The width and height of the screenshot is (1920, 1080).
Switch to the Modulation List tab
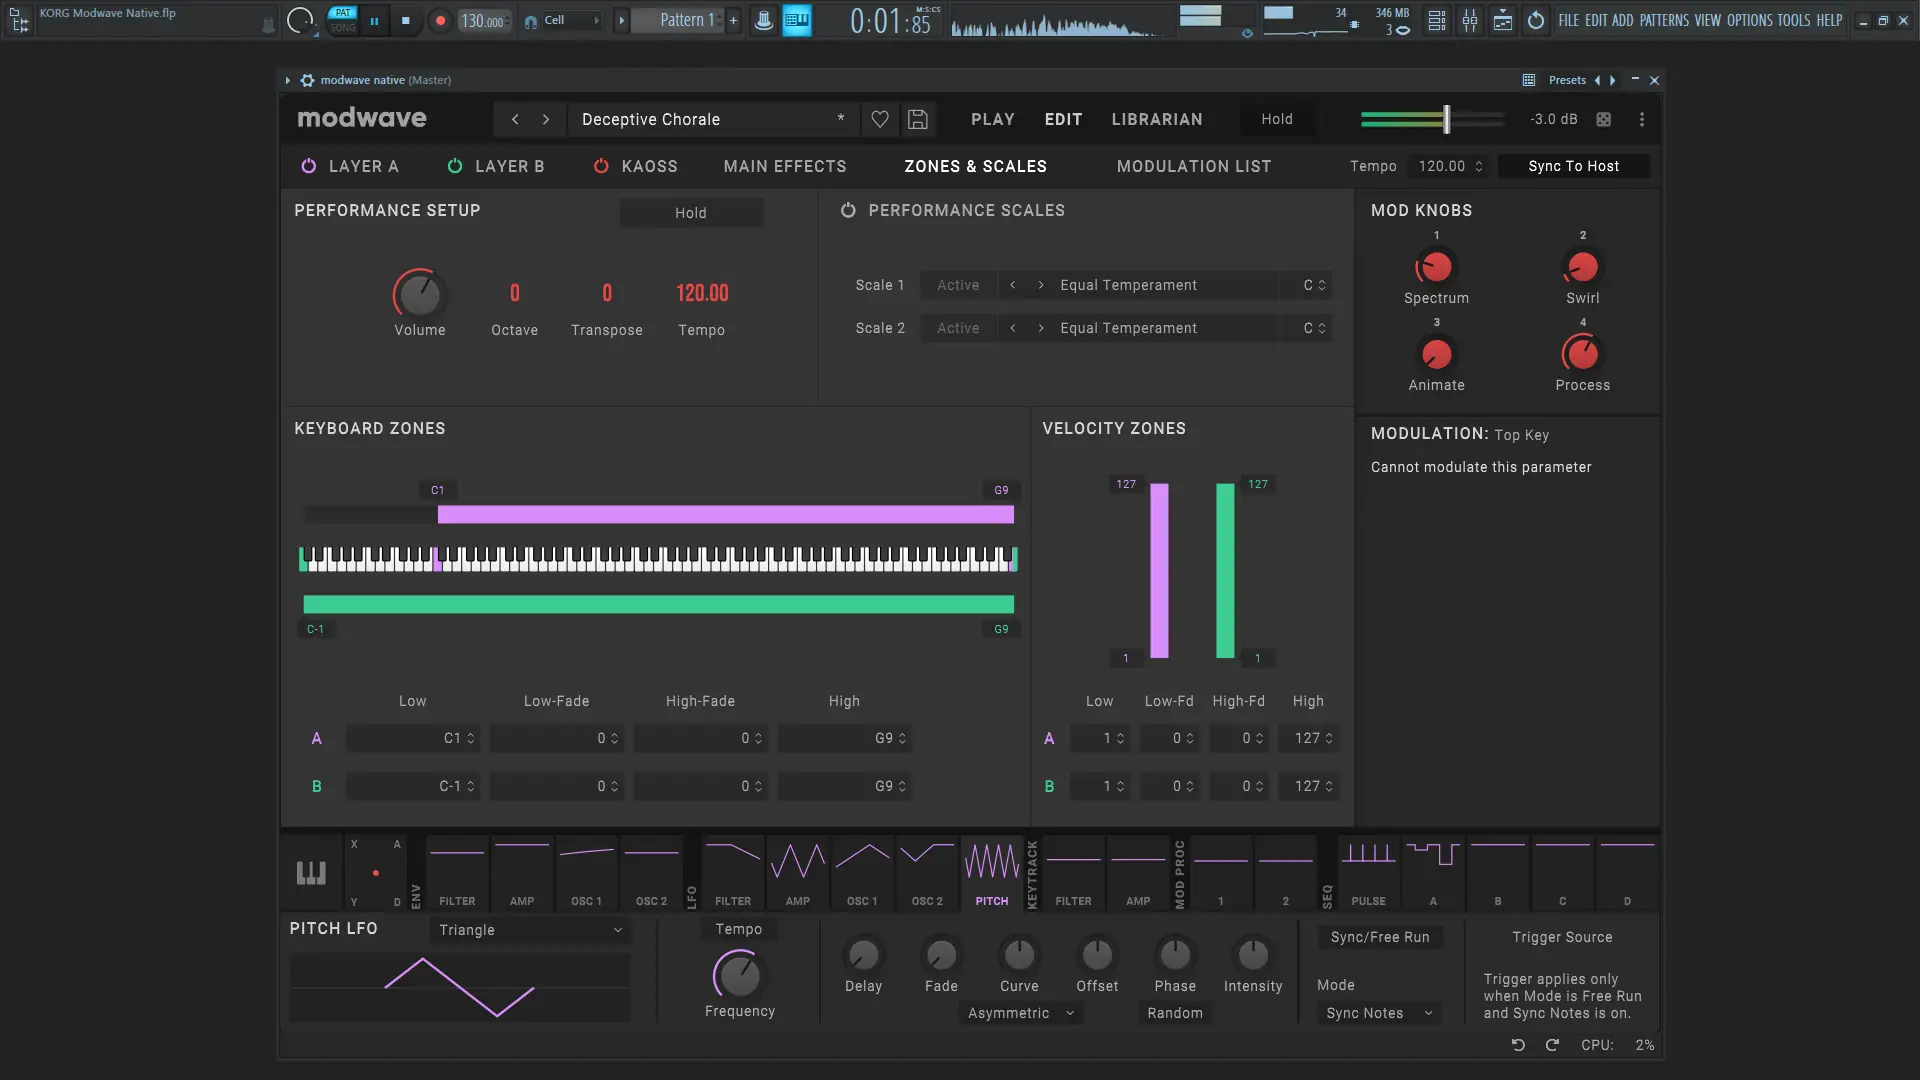pos(1193,166)
